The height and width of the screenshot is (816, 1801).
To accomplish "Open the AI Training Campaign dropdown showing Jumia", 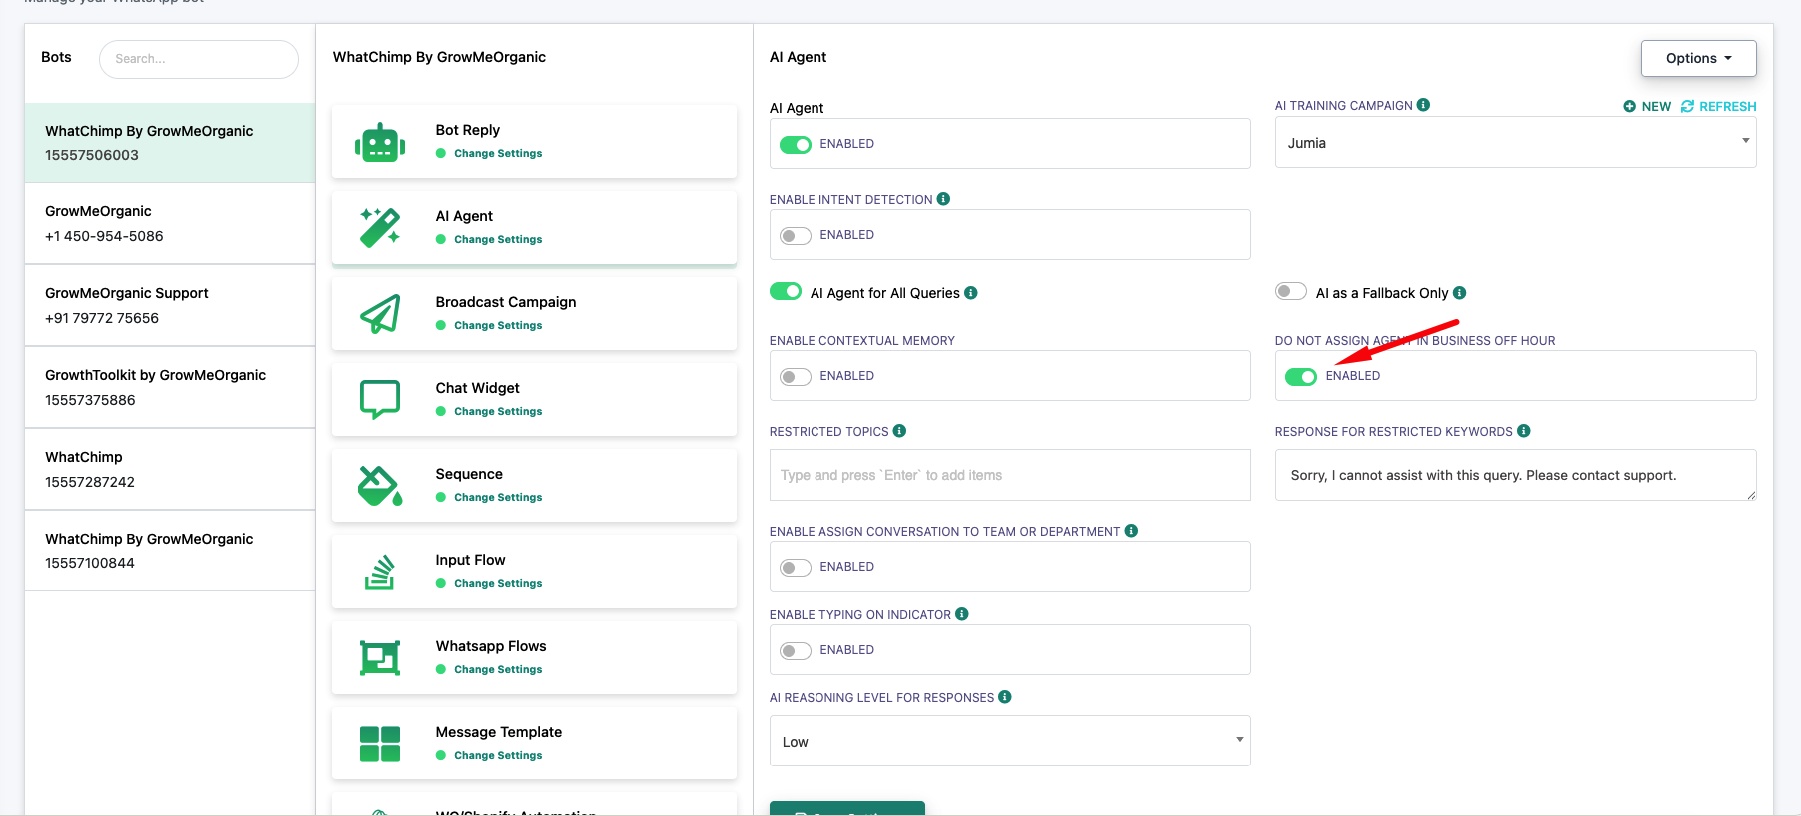I will [x=1515, y=142].
